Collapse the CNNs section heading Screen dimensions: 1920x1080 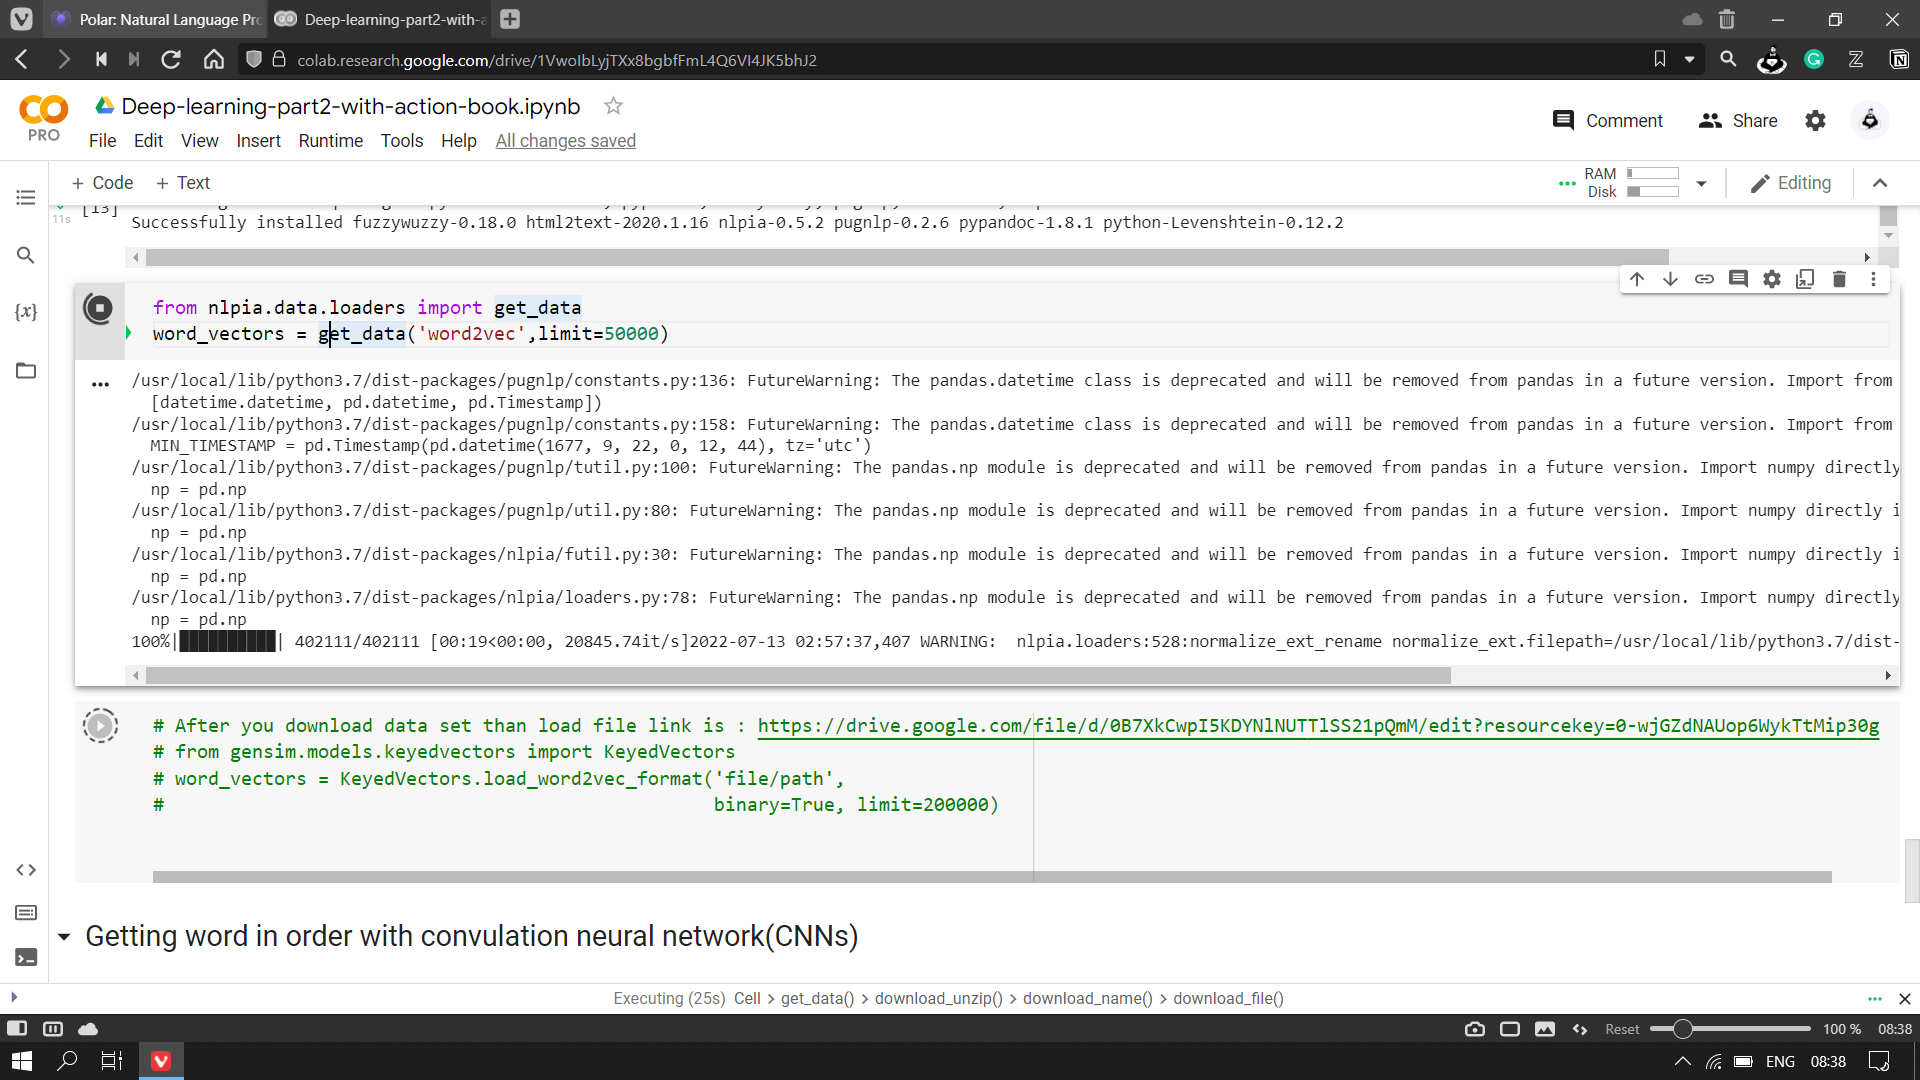pyautogui.click(x=64, y=937)
